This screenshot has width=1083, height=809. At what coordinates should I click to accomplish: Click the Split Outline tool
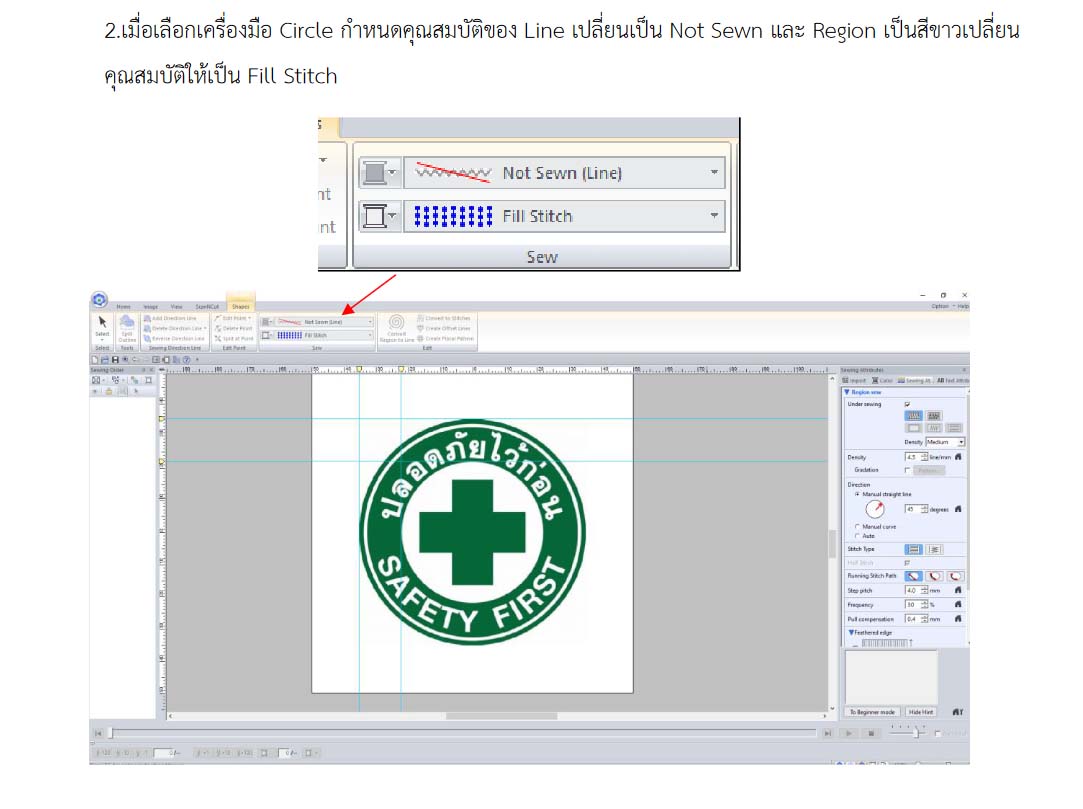(x=127, y=327)
